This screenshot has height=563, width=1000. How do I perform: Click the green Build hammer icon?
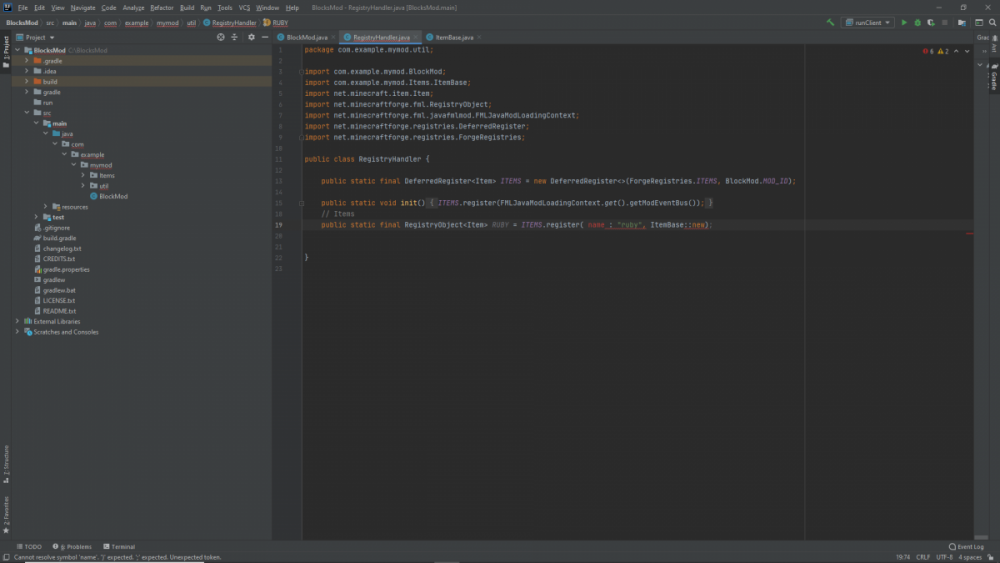pos(831,22)
